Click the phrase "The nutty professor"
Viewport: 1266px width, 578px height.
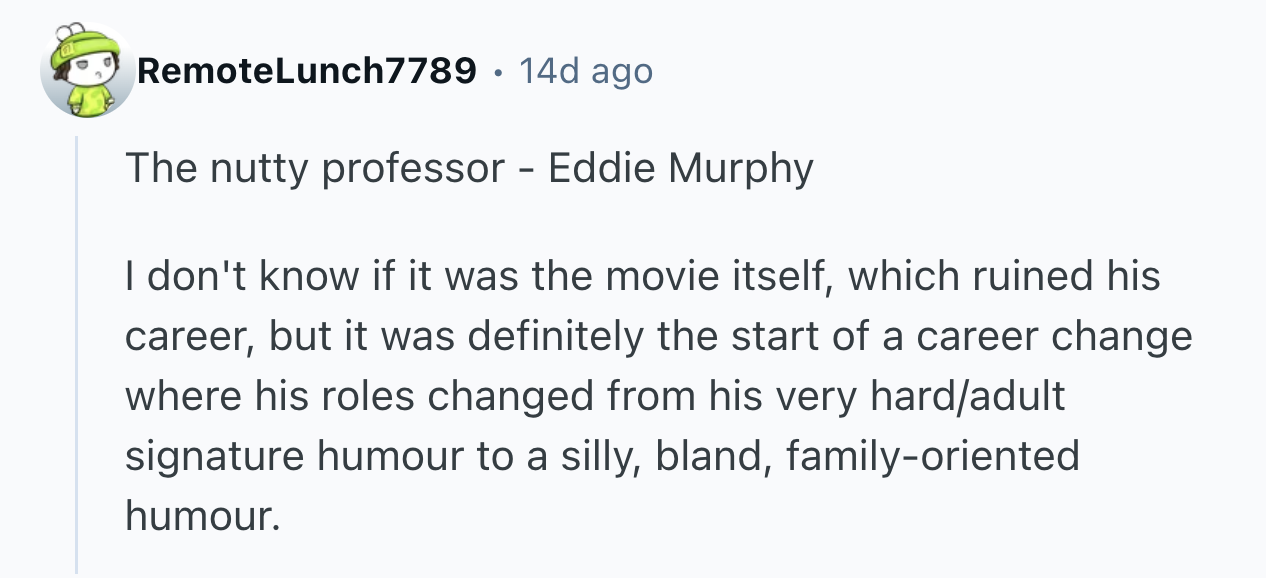(314, 169)
